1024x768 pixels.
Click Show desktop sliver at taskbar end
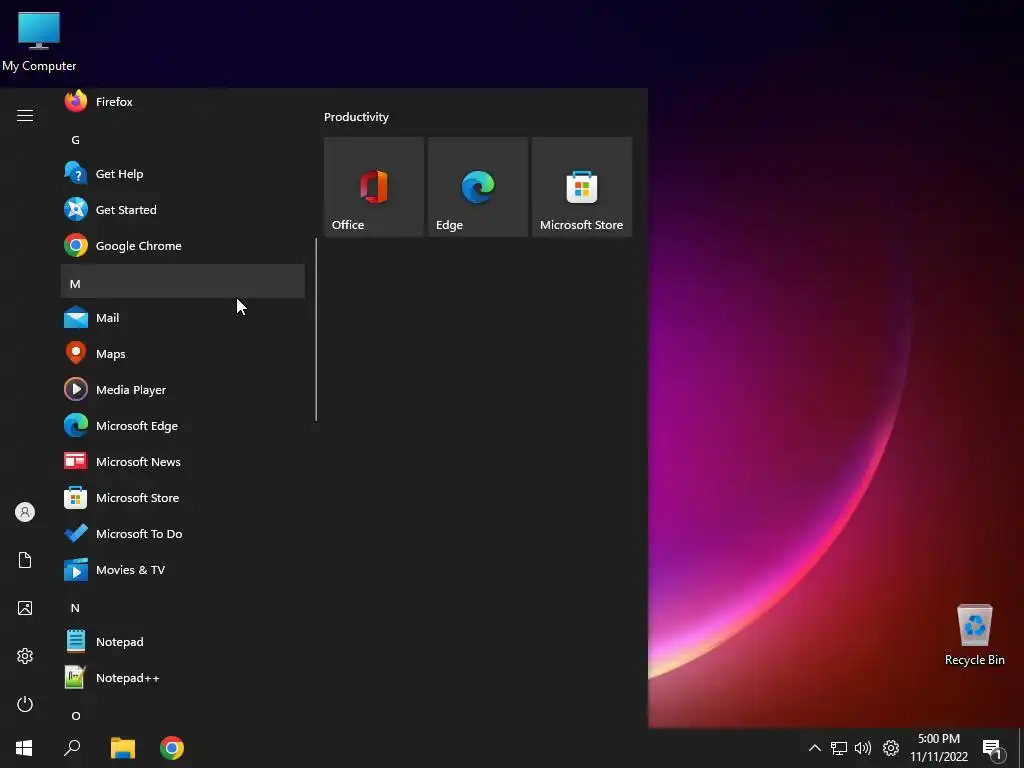(1021, 748)
